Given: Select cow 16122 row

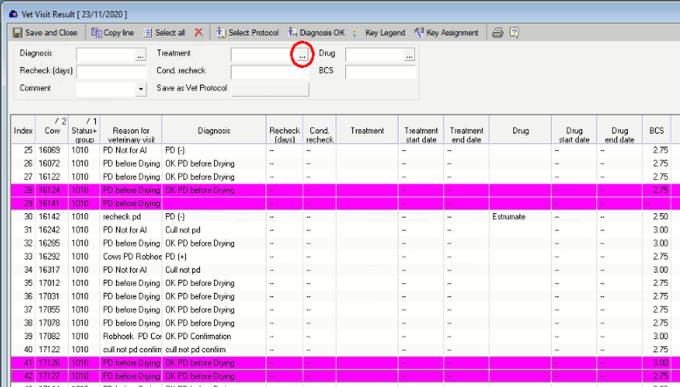Looking at the screenshot, I should (x=345, y=177).
